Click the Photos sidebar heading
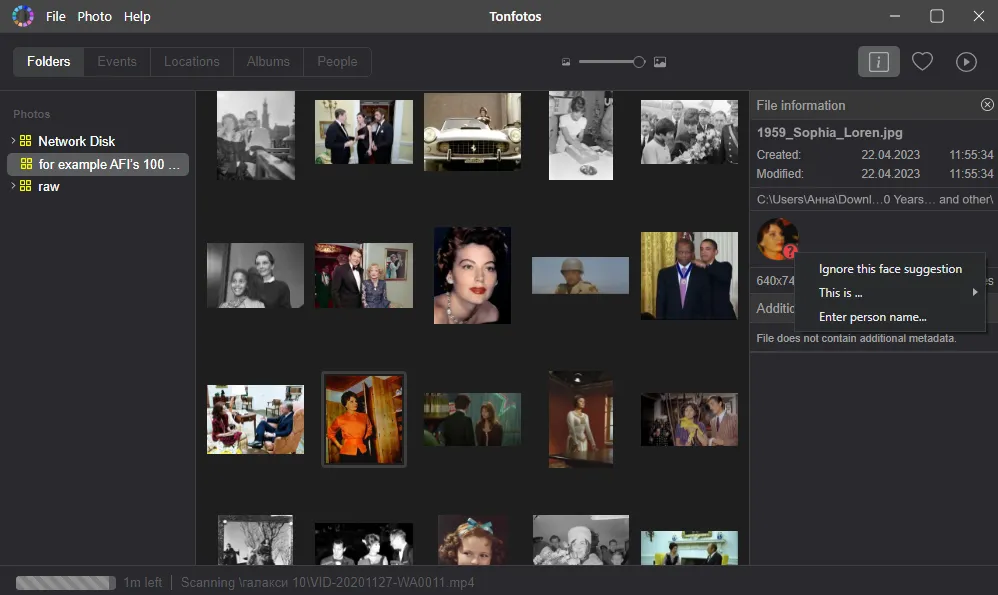This screenshot has width=998, height=595. click(32, 114)
